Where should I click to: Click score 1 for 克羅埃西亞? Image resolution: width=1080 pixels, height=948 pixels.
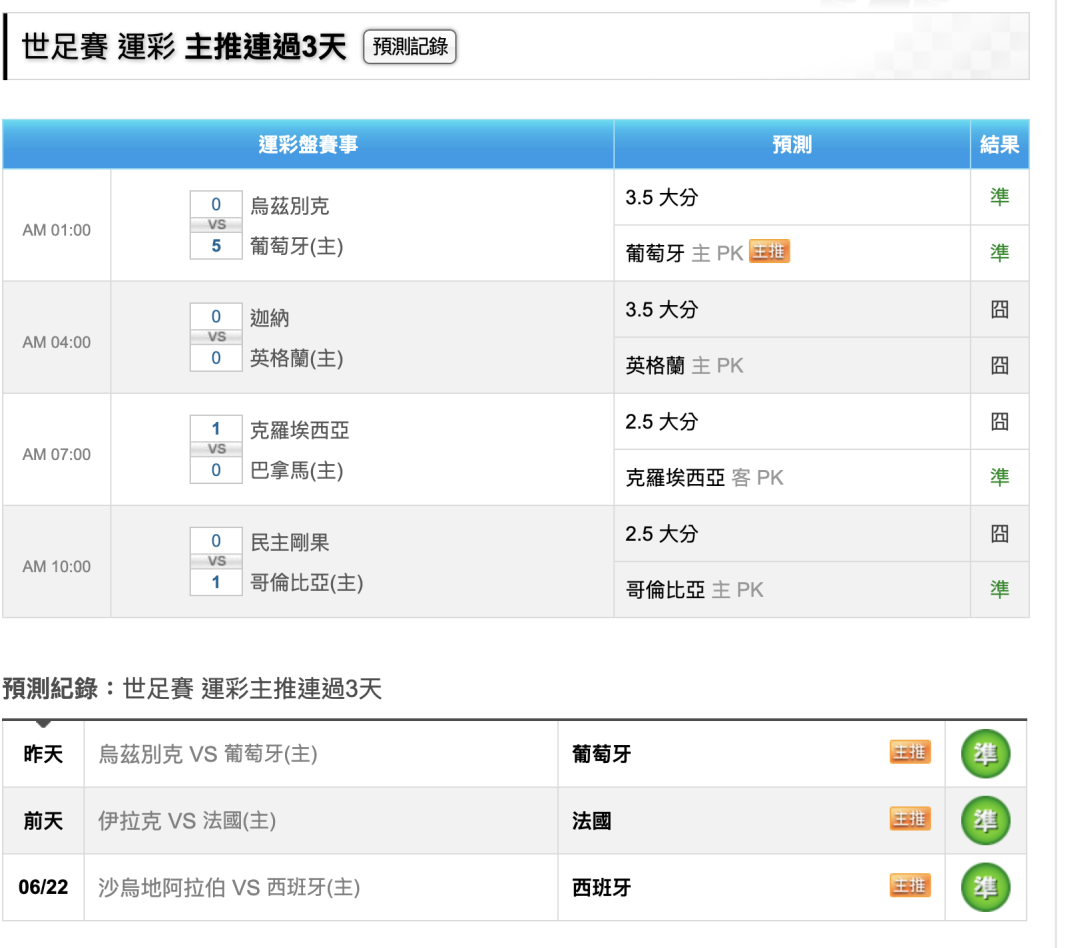216,429
